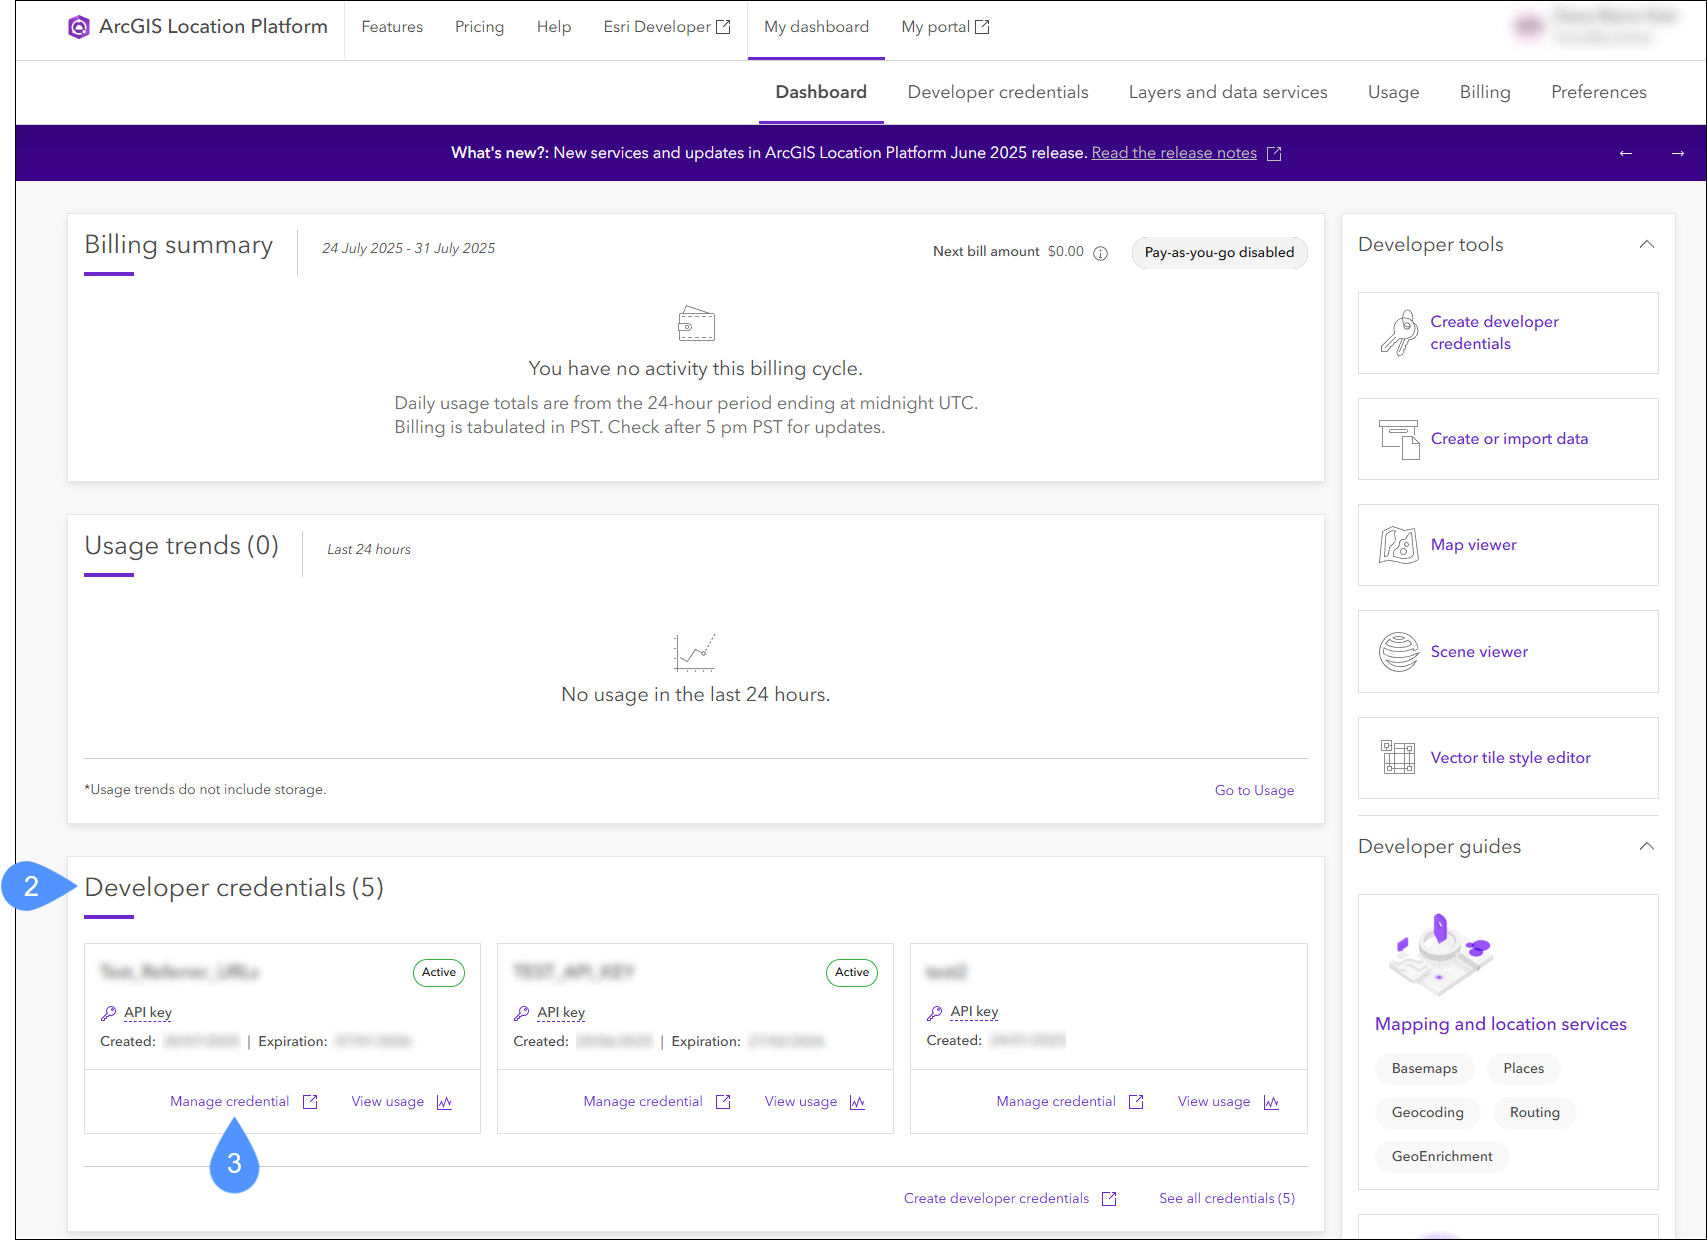Click the API key icon in the second credential card
The image size is (1707, 1240).
[x=522, y=1013]
